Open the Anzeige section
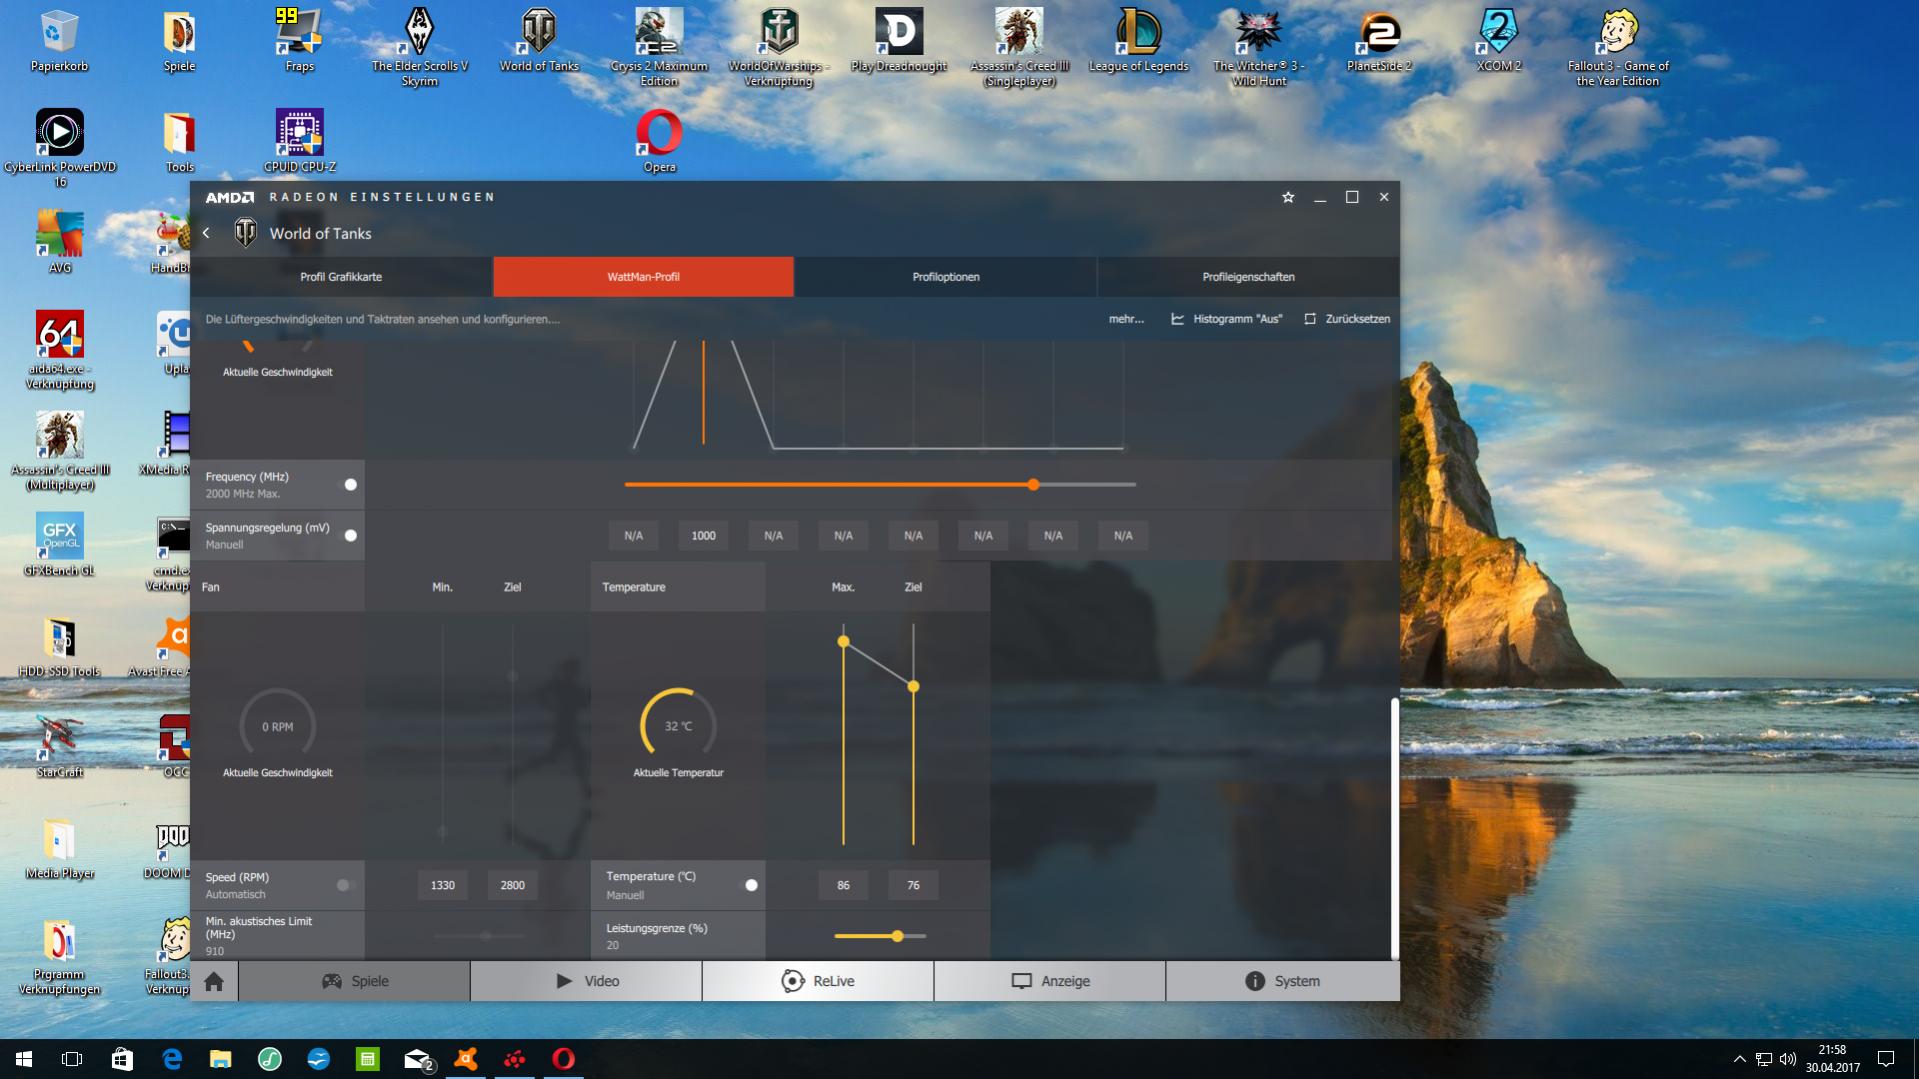This screenshot has width=1919, height=1079. tap(1050, 981)
